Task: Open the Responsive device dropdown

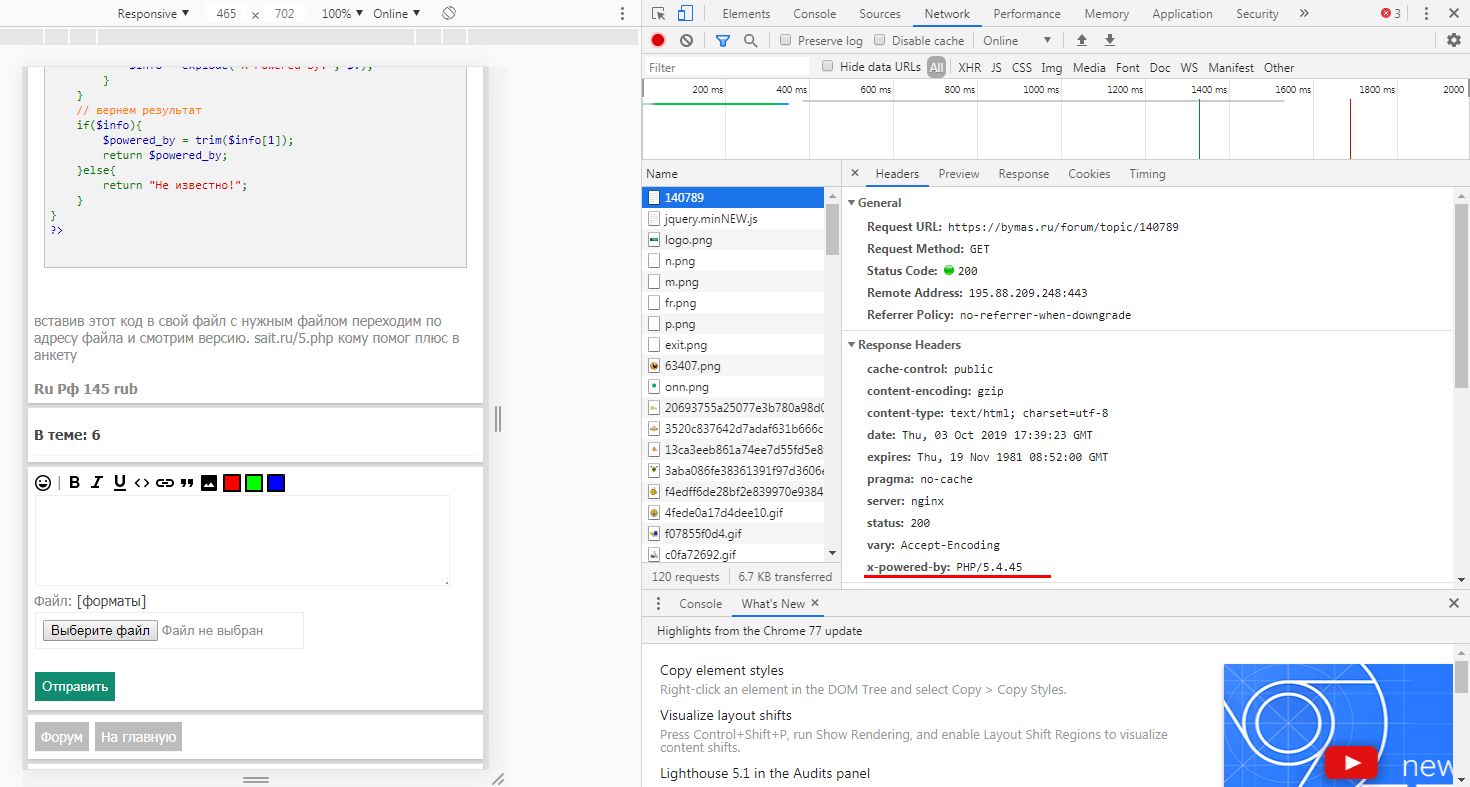Action: click(x=153, y=14)
